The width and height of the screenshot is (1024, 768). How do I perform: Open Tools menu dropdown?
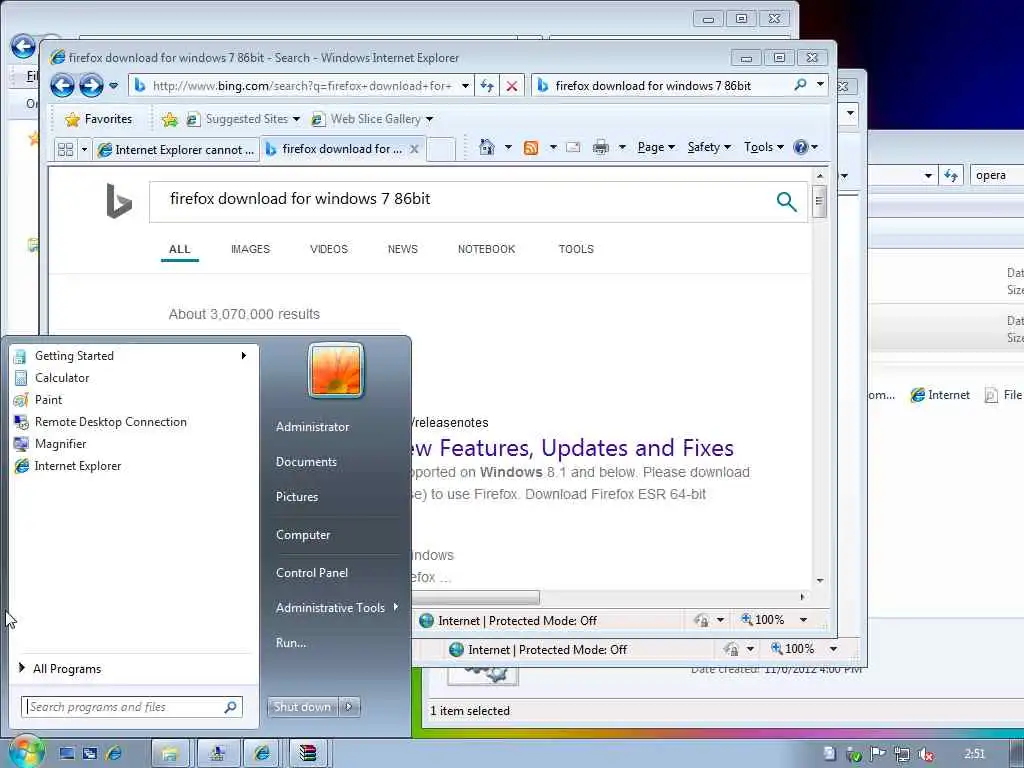(x=763, y=147)
